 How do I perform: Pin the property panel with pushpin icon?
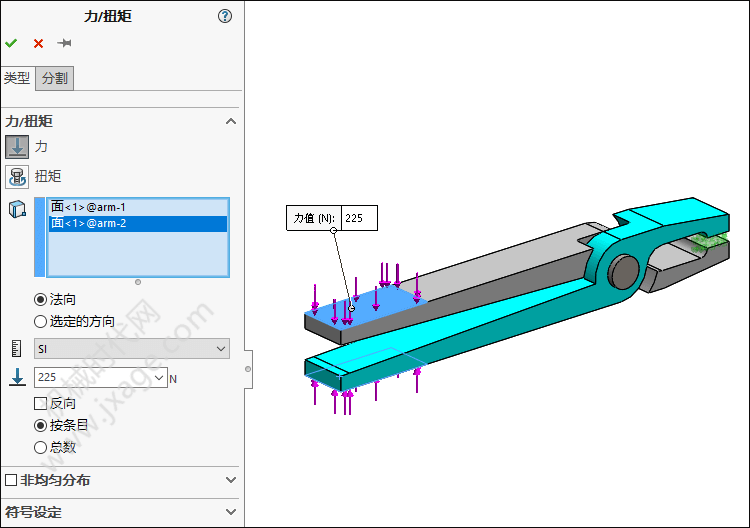click(64, 44)
